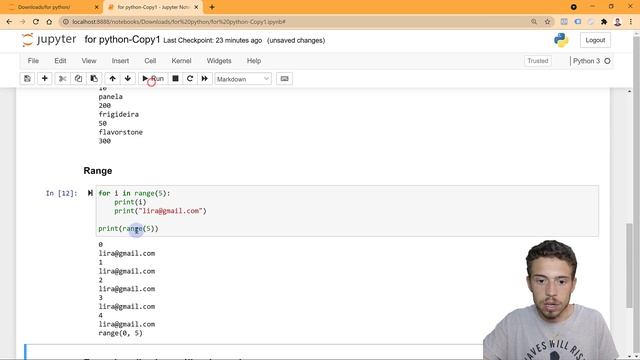The image size is (640, 360).
Task: Open the command palette keyboard icon
Action: click(284, 79)
